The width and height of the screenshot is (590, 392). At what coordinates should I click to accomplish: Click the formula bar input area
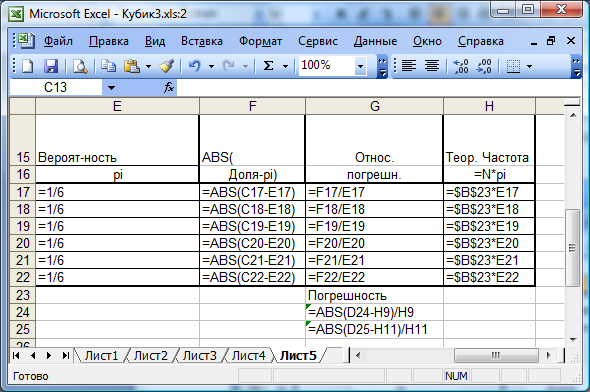pos(378,88)
